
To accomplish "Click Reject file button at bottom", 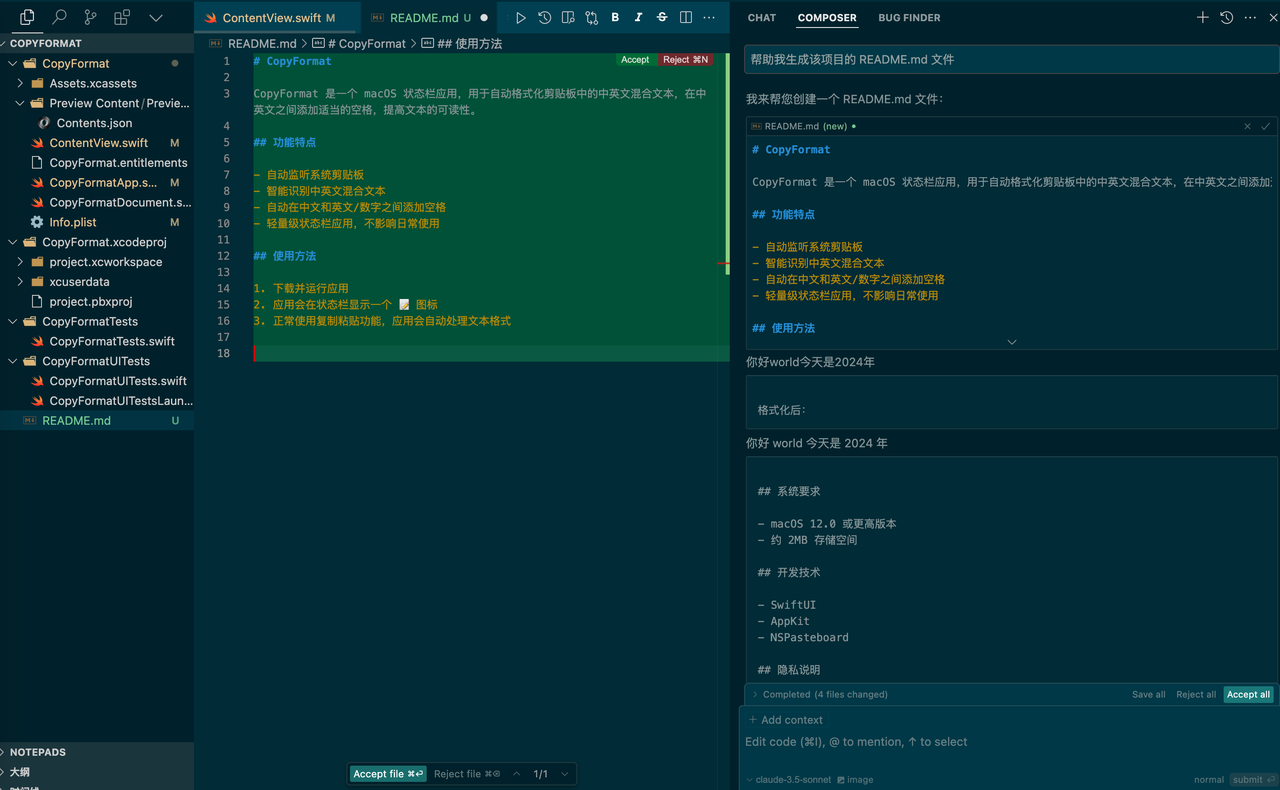I will click(x=467, y=774).
